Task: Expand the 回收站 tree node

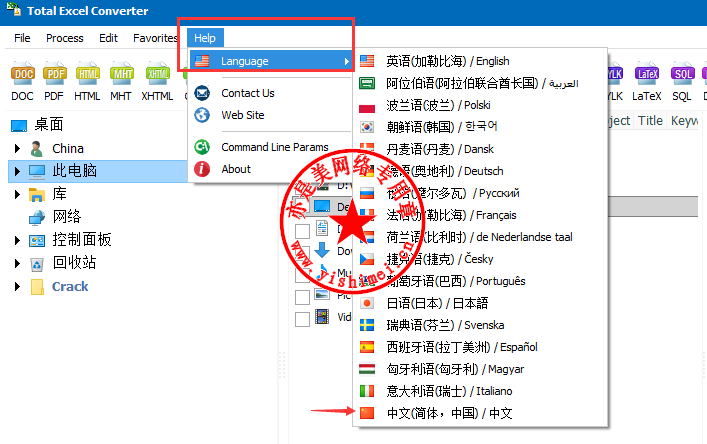Action: (18, 263)
